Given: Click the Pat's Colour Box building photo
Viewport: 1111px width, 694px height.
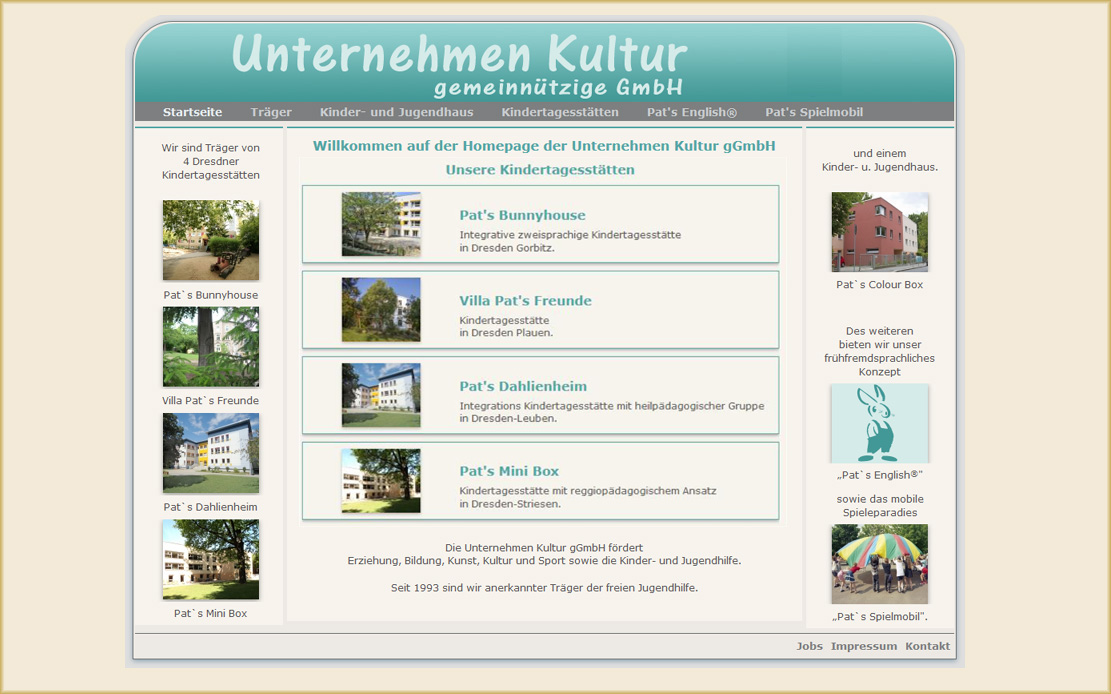Looking at the screenshot, I should tap(879, 232).
